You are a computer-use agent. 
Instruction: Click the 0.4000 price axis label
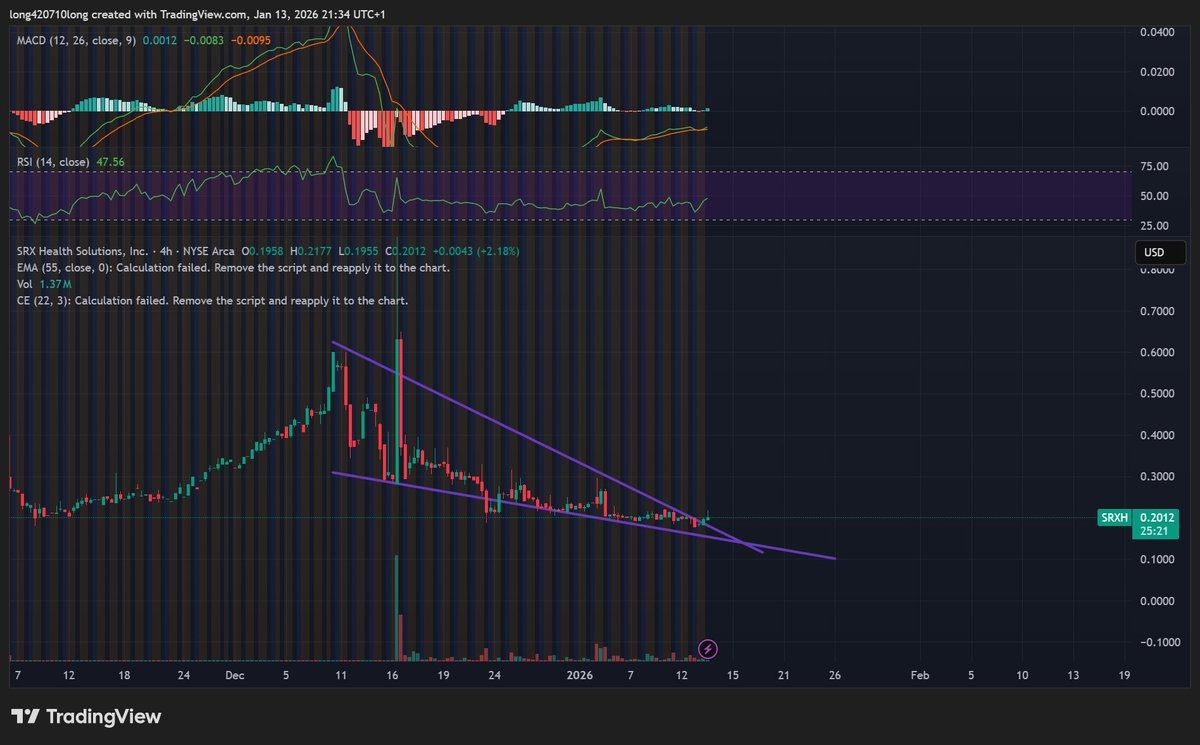(1159, 436)
